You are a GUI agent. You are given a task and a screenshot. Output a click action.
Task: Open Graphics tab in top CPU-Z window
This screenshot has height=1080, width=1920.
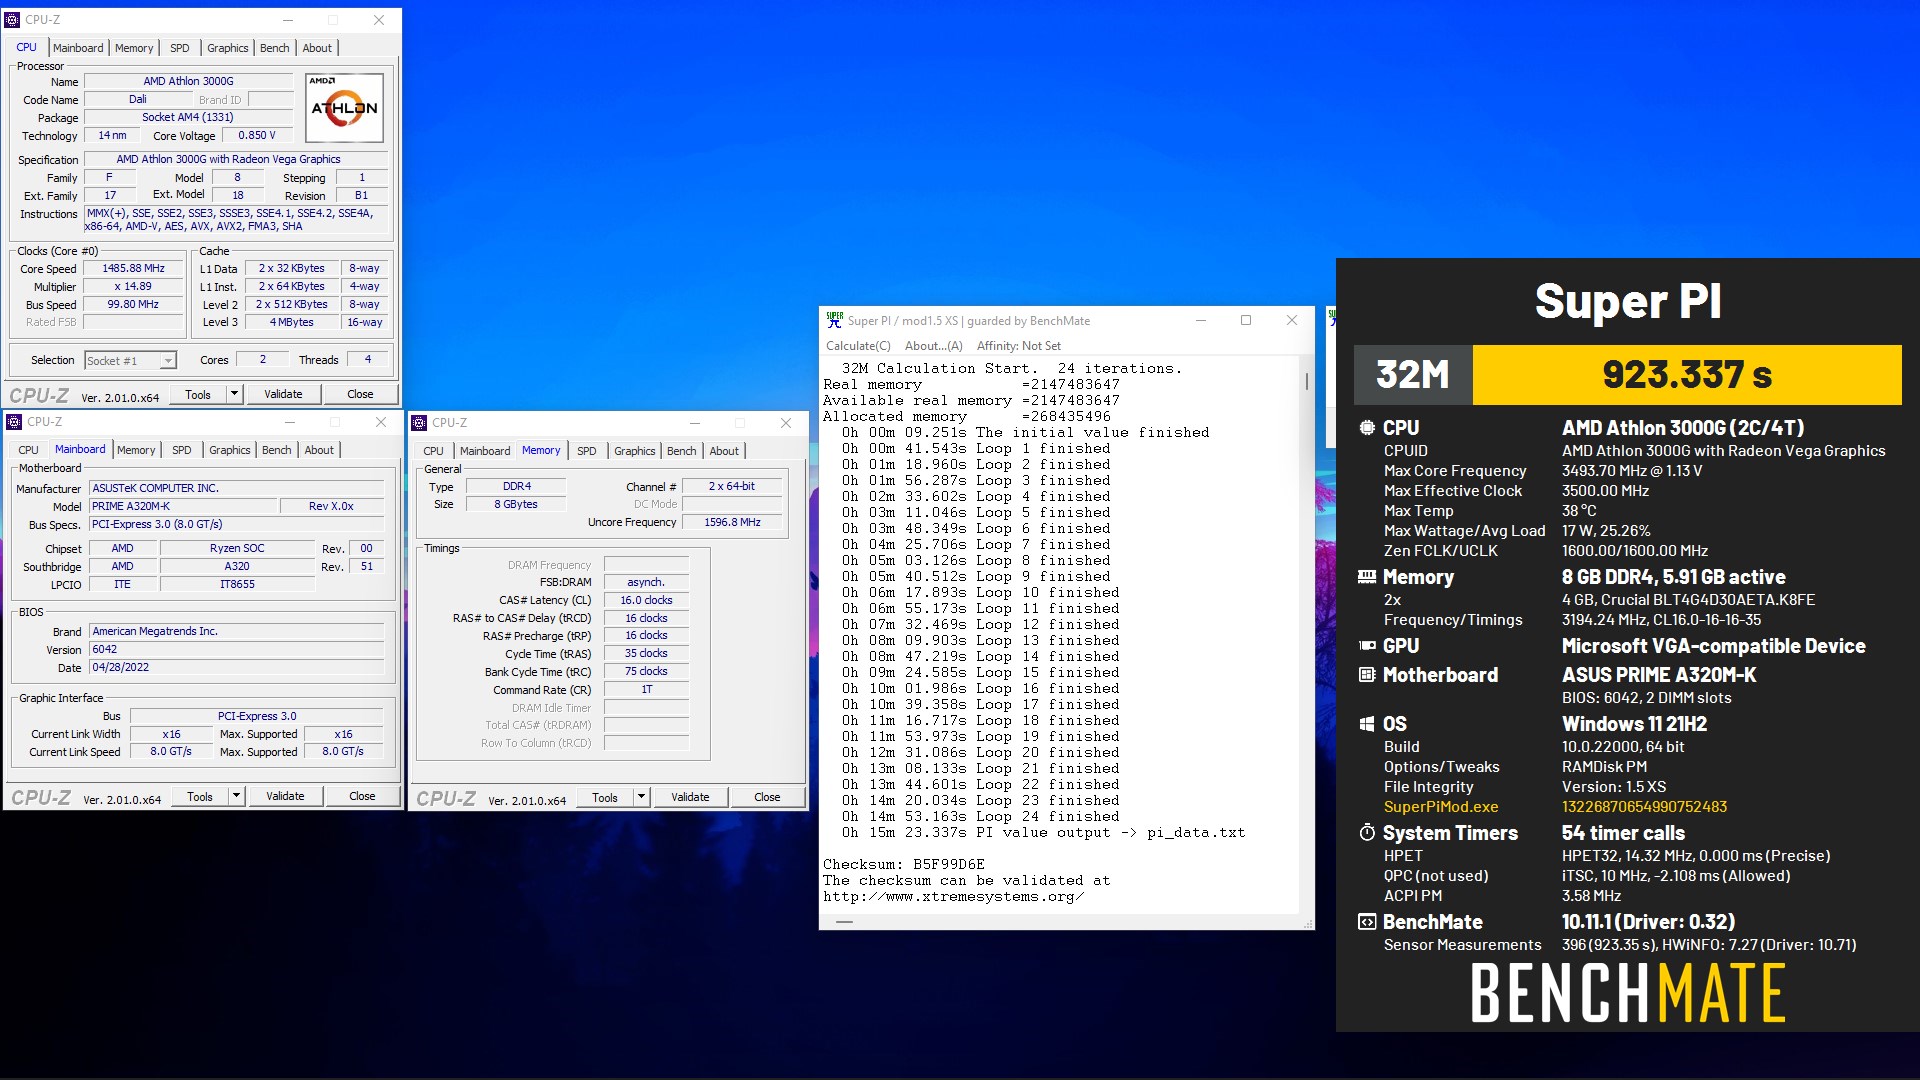(228, 48)
